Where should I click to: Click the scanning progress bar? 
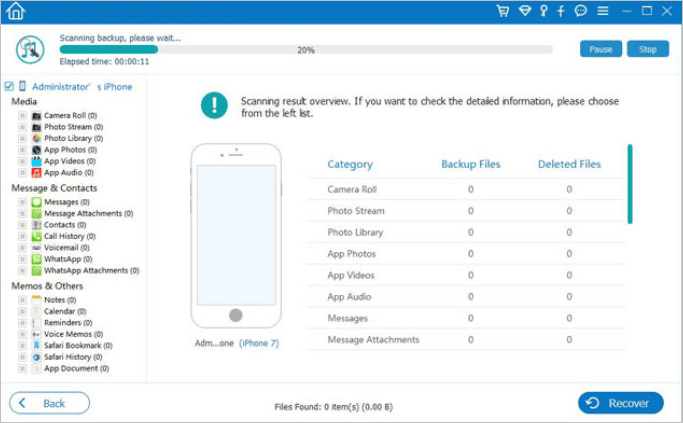[x=305, y=49]
